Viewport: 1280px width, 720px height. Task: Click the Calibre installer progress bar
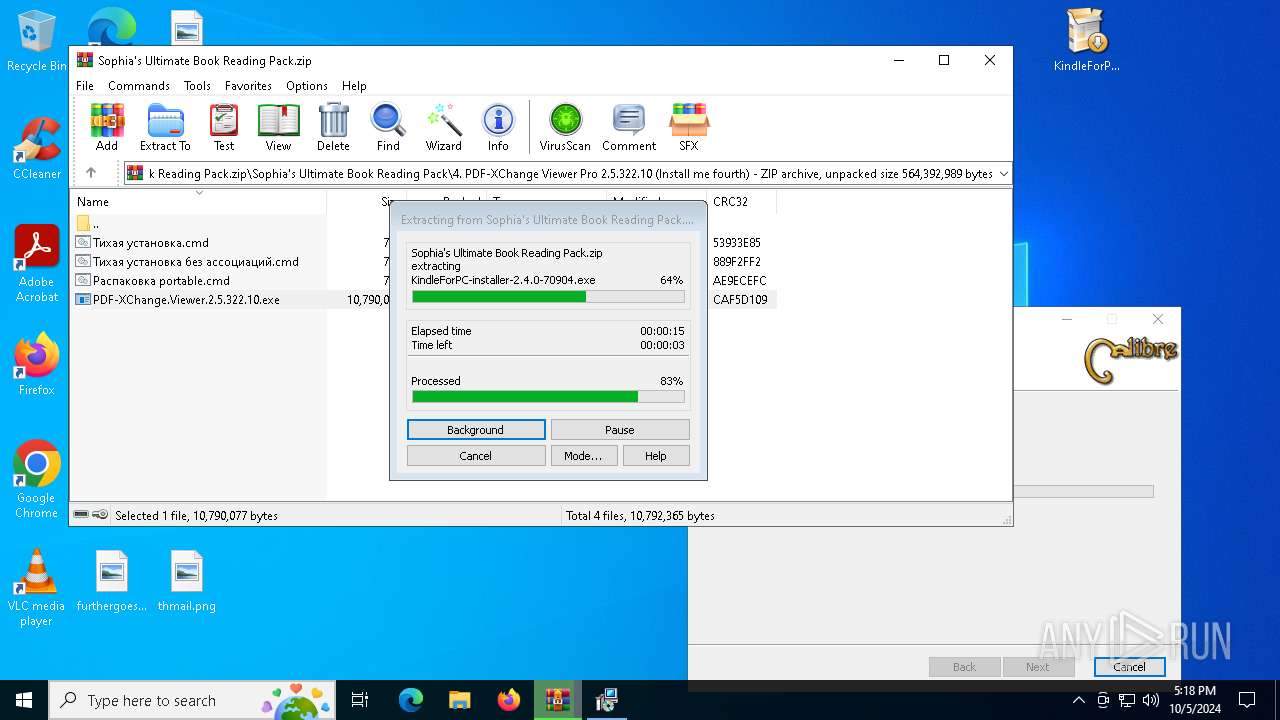point(1083,492)
